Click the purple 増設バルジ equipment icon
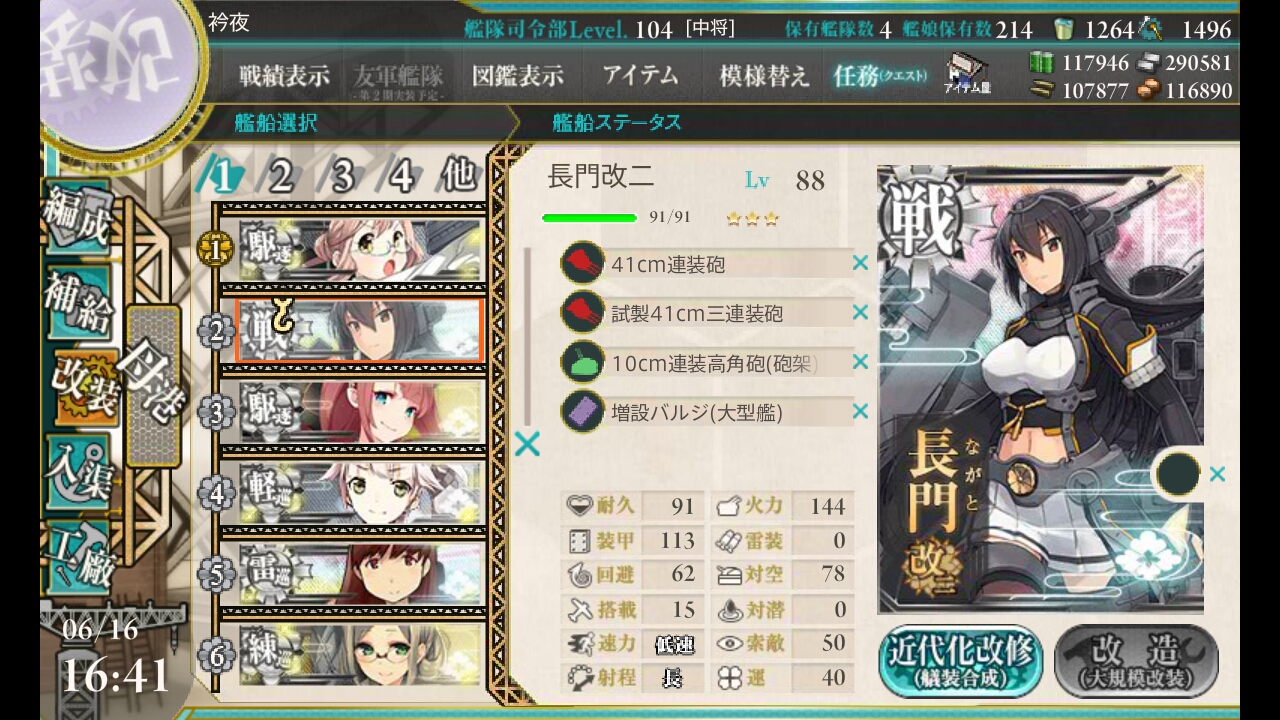The image size is (1280, 720). (582, 411)
